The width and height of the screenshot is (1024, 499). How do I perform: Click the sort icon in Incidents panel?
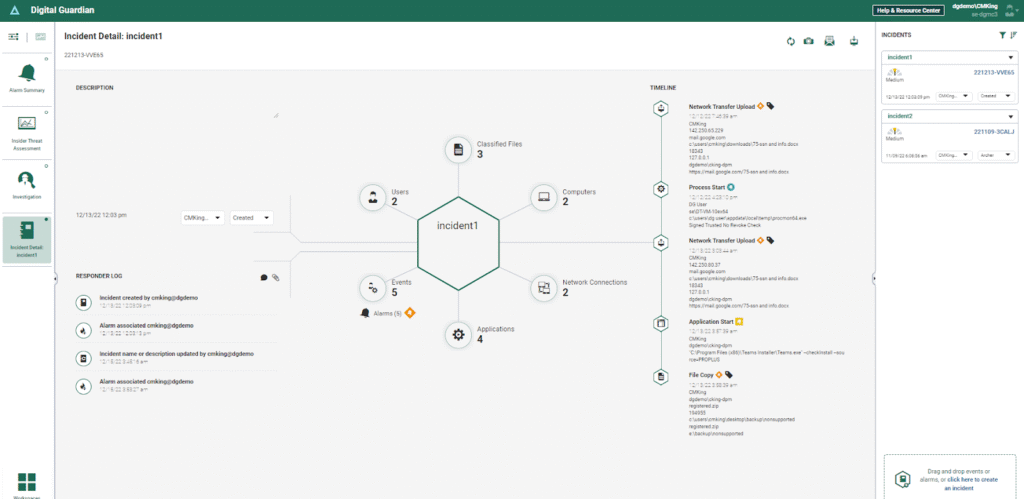coord(1014,35)
